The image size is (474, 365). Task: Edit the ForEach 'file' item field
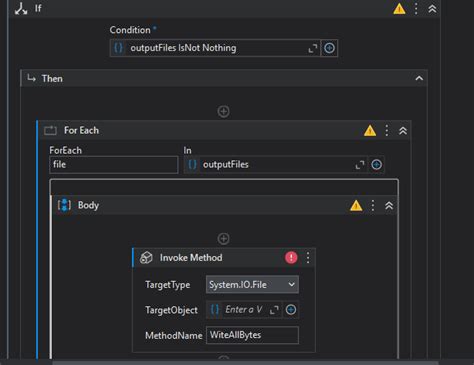114,165
